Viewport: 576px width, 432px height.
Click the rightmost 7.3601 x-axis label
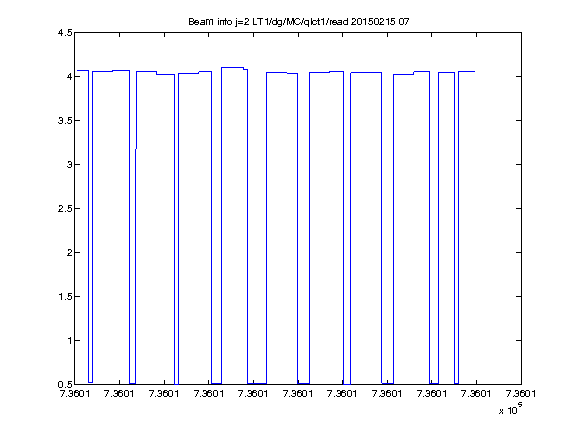point(521,394)
